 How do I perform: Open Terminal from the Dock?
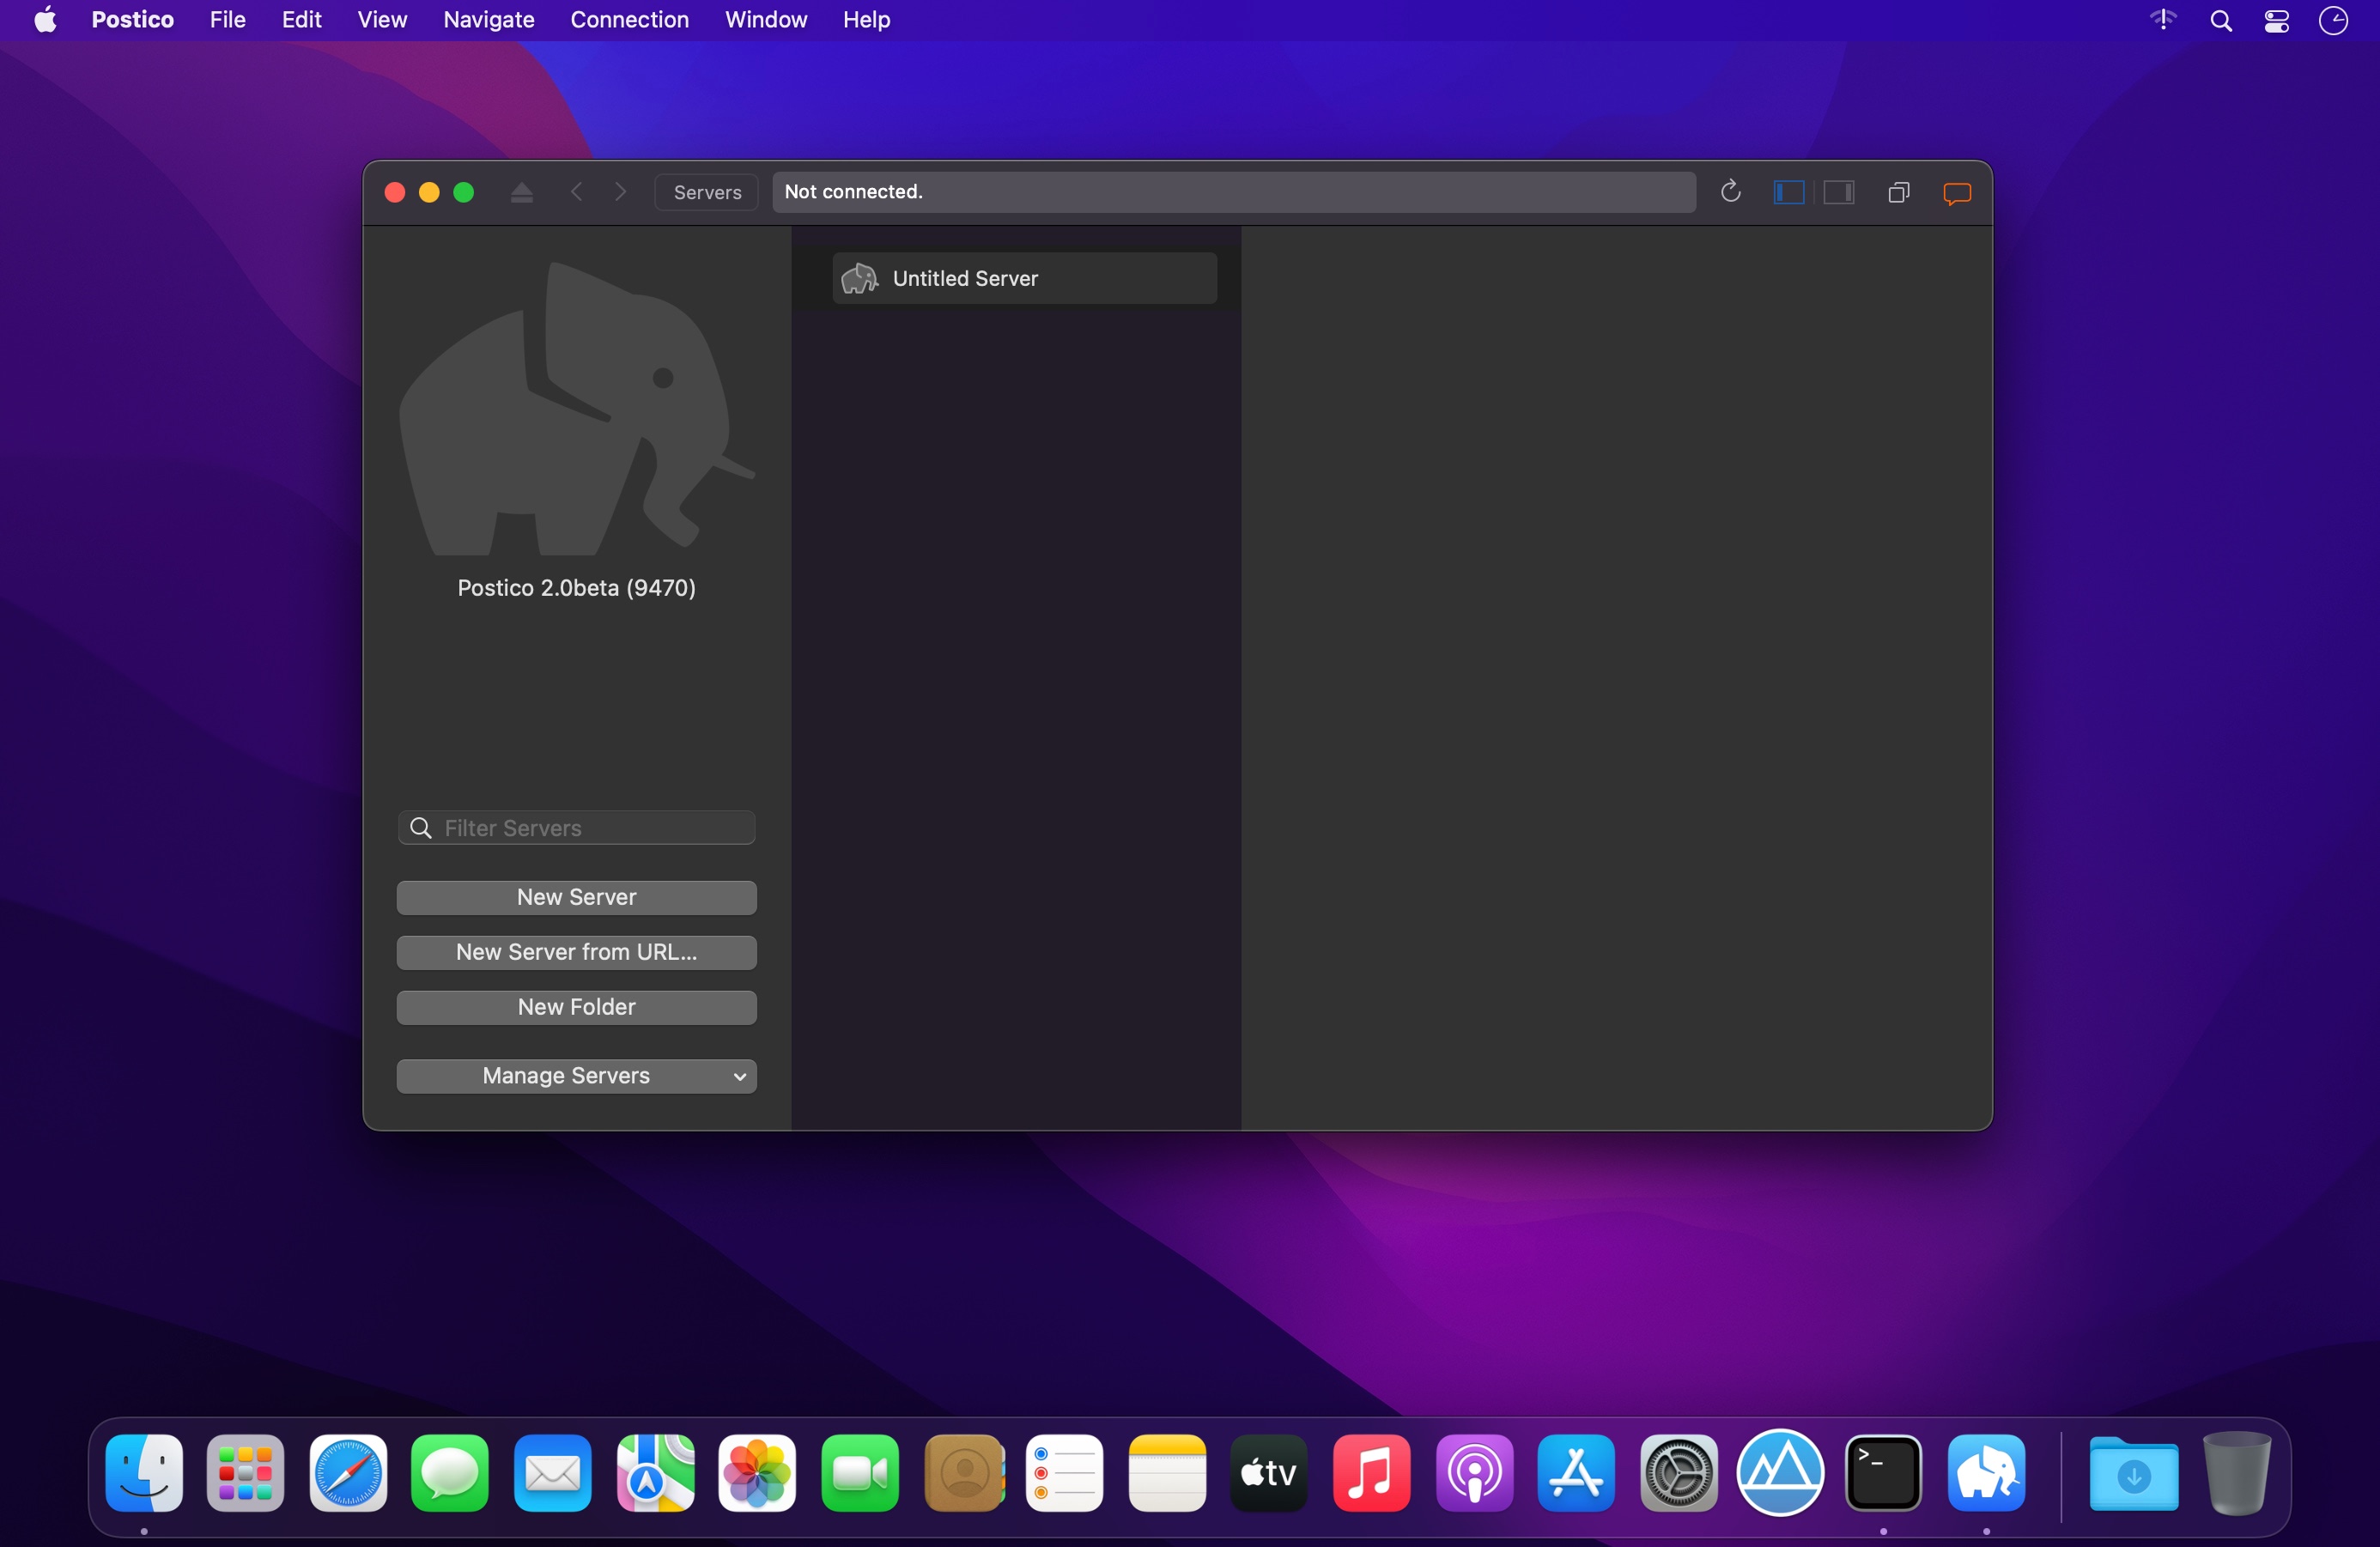[1883, 1473]
